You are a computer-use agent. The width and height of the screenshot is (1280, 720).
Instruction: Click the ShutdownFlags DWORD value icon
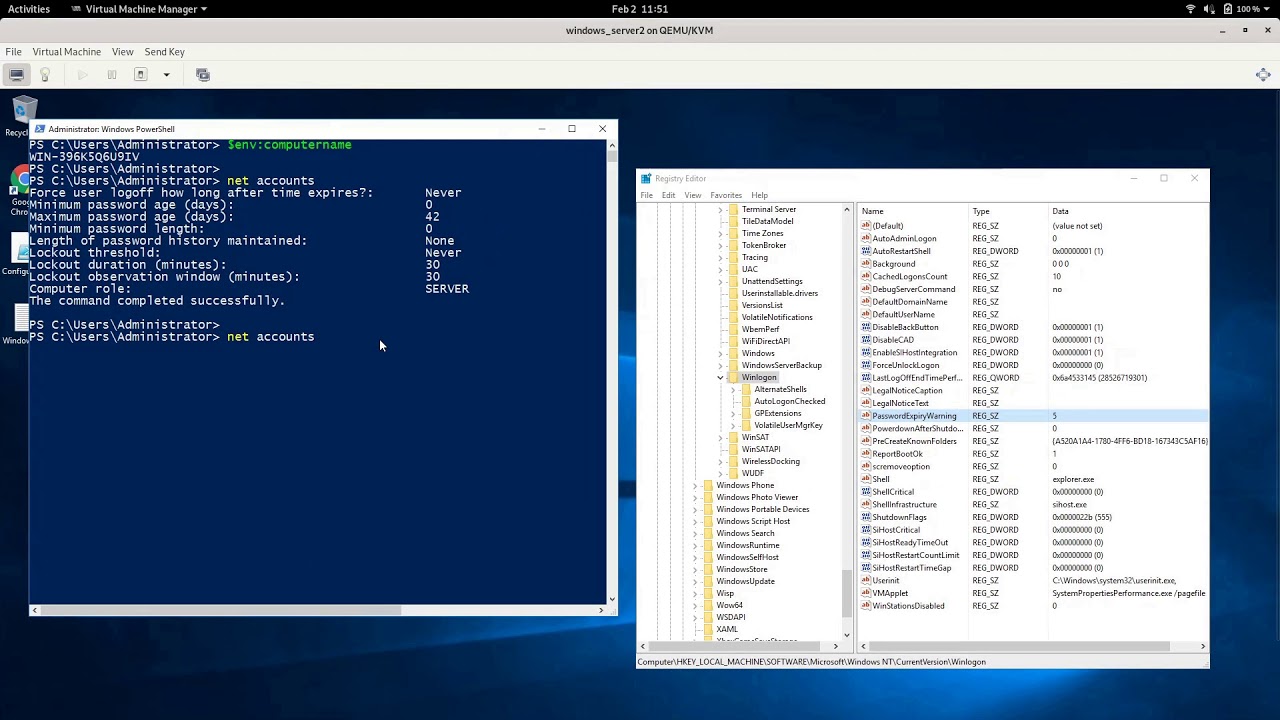(x=866, y=517)
